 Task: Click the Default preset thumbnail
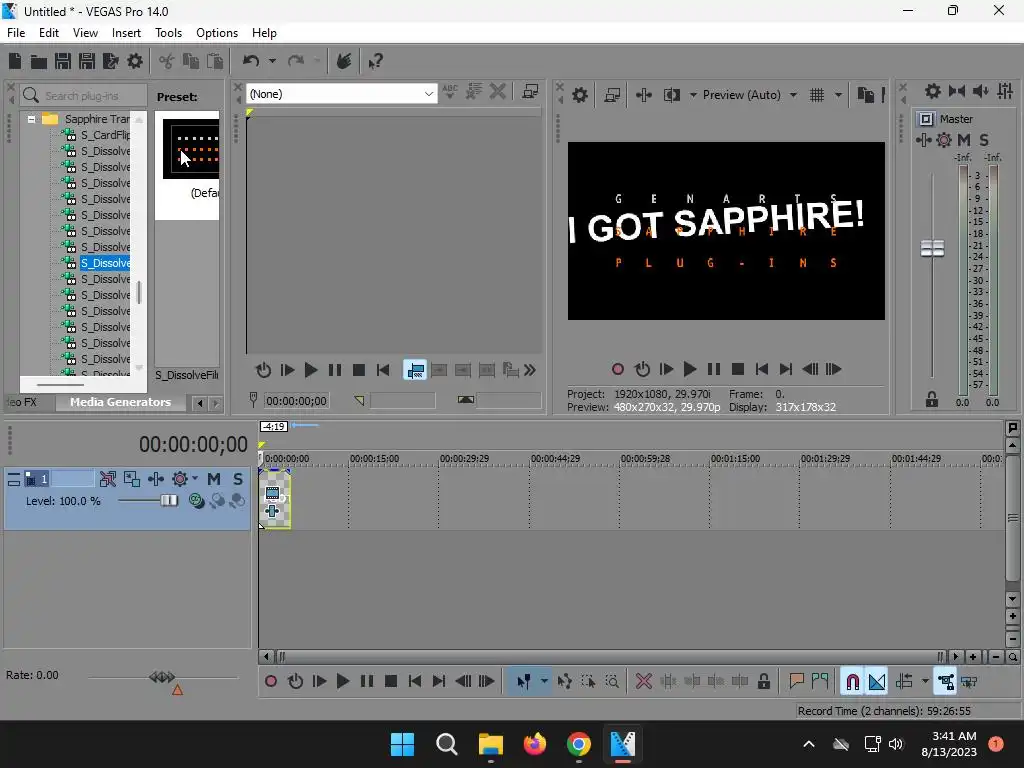click(191, 149)
